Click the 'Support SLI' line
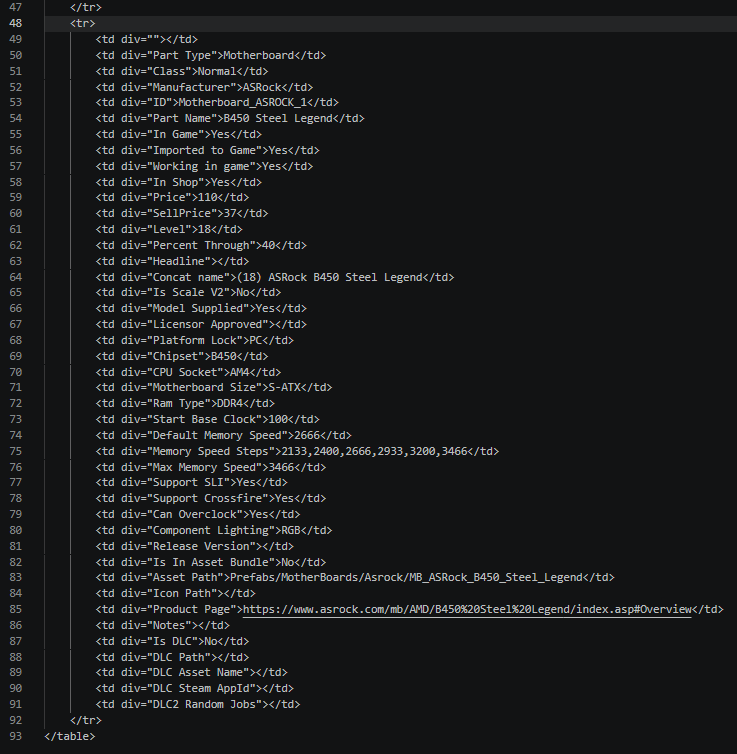 (191, 482)
